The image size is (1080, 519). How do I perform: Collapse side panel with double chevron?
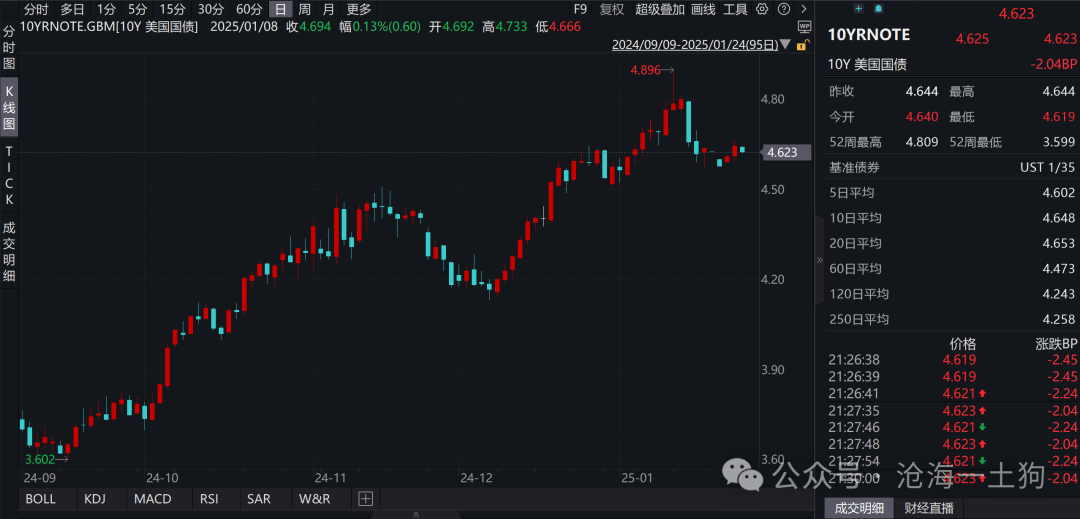(821, 259)
